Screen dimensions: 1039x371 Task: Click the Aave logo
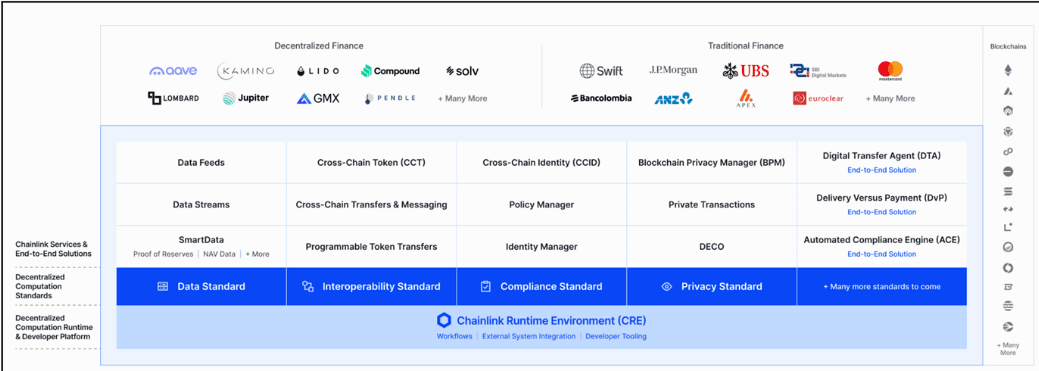(174, 71)
